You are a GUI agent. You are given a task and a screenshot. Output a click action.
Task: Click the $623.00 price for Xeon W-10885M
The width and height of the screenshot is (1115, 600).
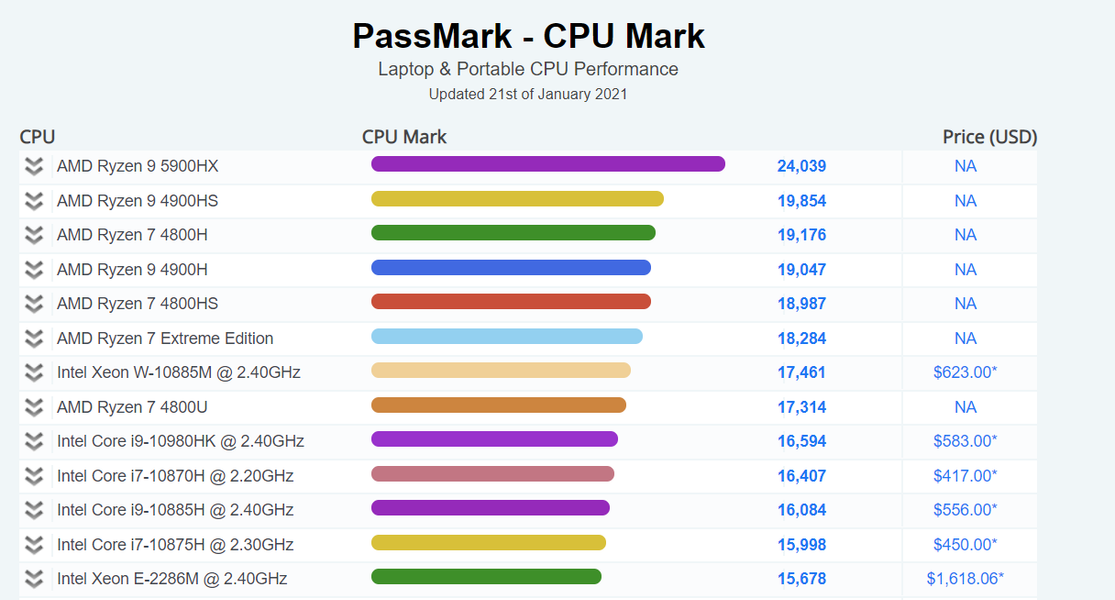(964, 373)
